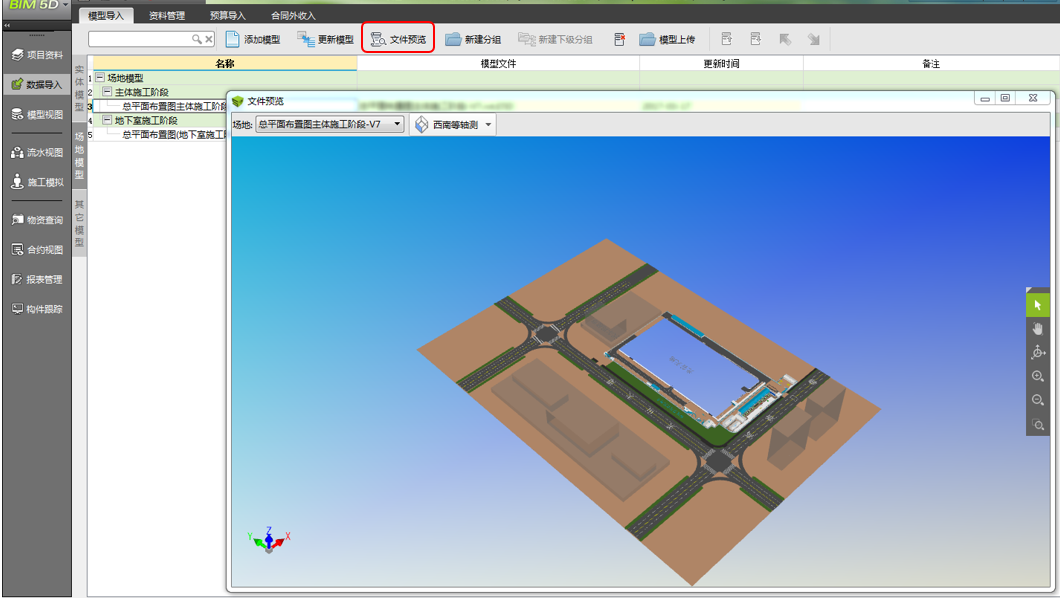Select the 其它模型 vertical tab
The image size is (1060, 598).
[x=79, y=223]
